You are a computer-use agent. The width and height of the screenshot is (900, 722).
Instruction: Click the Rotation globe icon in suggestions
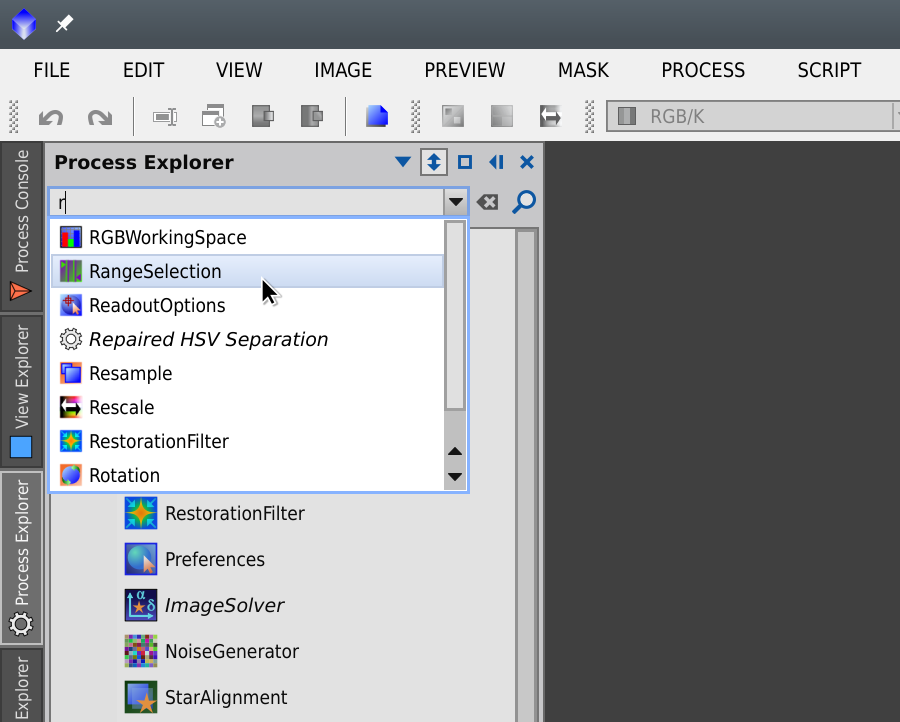coord(71,475)
